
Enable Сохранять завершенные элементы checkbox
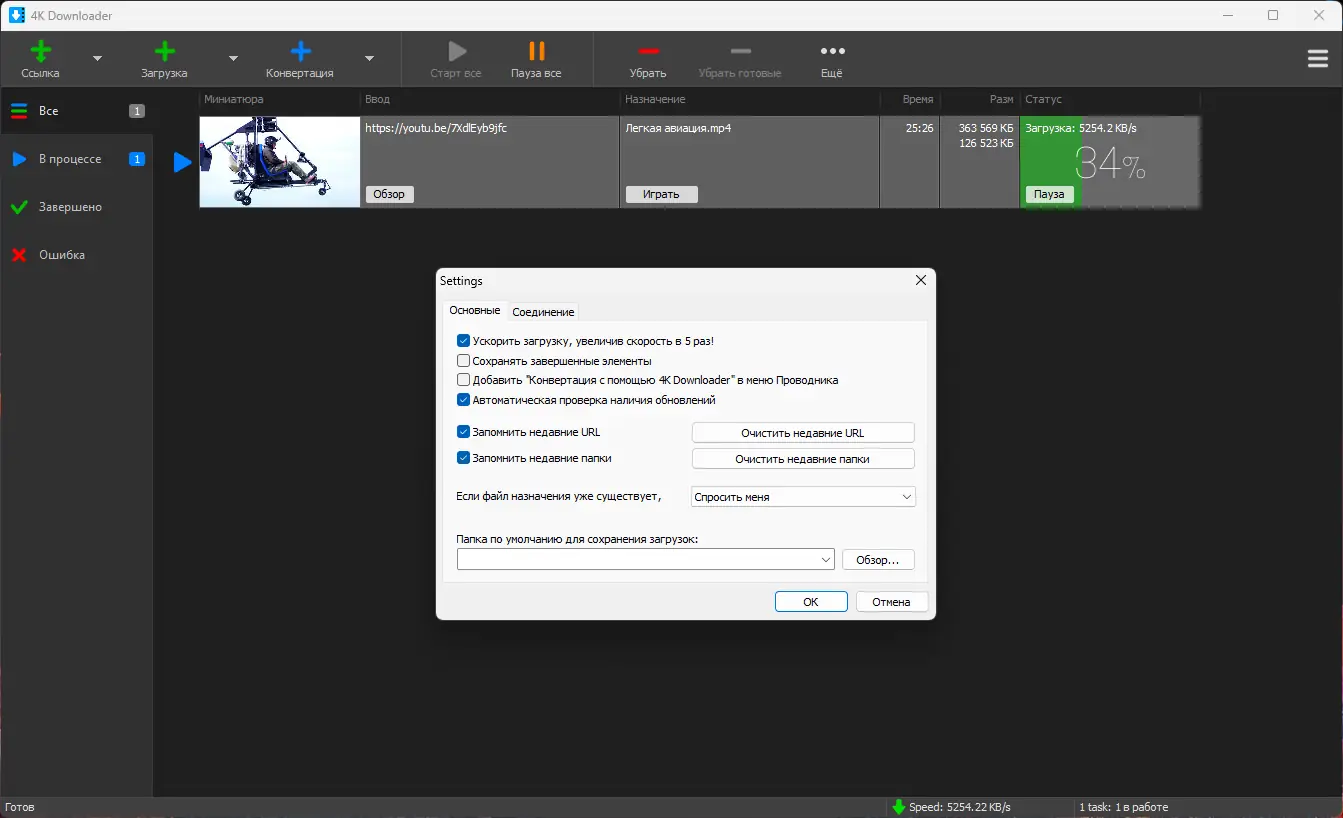[464, 361]
